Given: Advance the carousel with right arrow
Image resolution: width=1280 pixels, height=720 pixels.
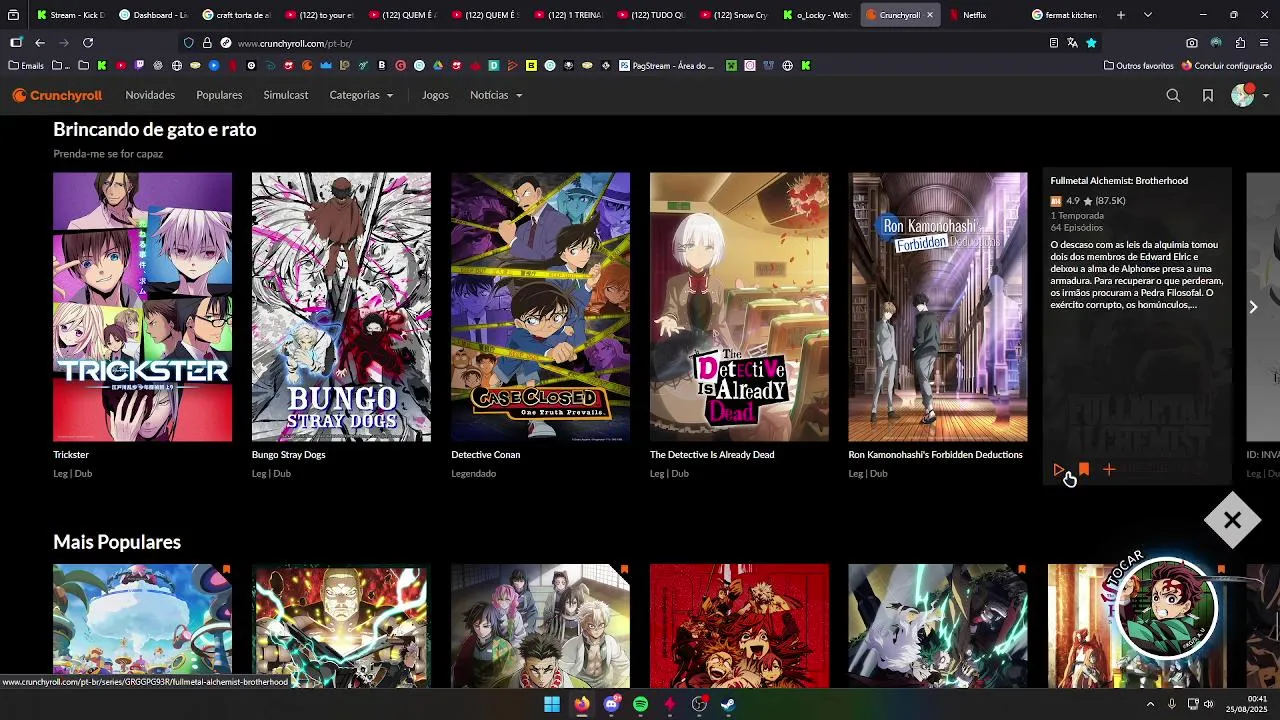Looking at the screenshot, I should tap(1253, 307).
